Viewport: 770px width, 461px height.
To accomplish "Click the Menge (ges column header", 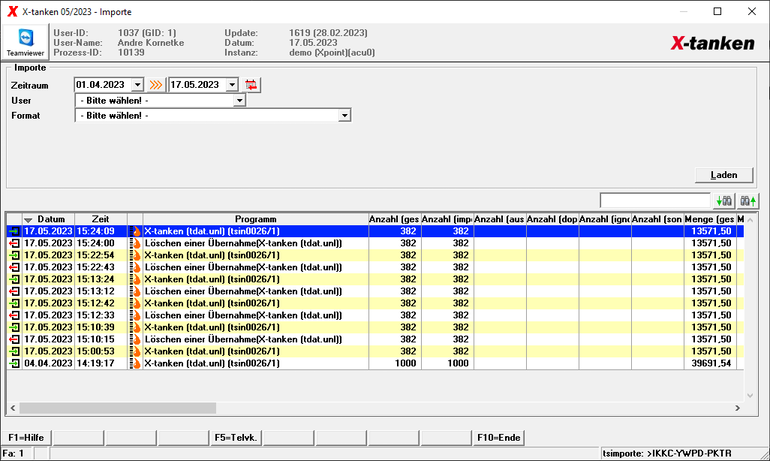I will point(710,219).
